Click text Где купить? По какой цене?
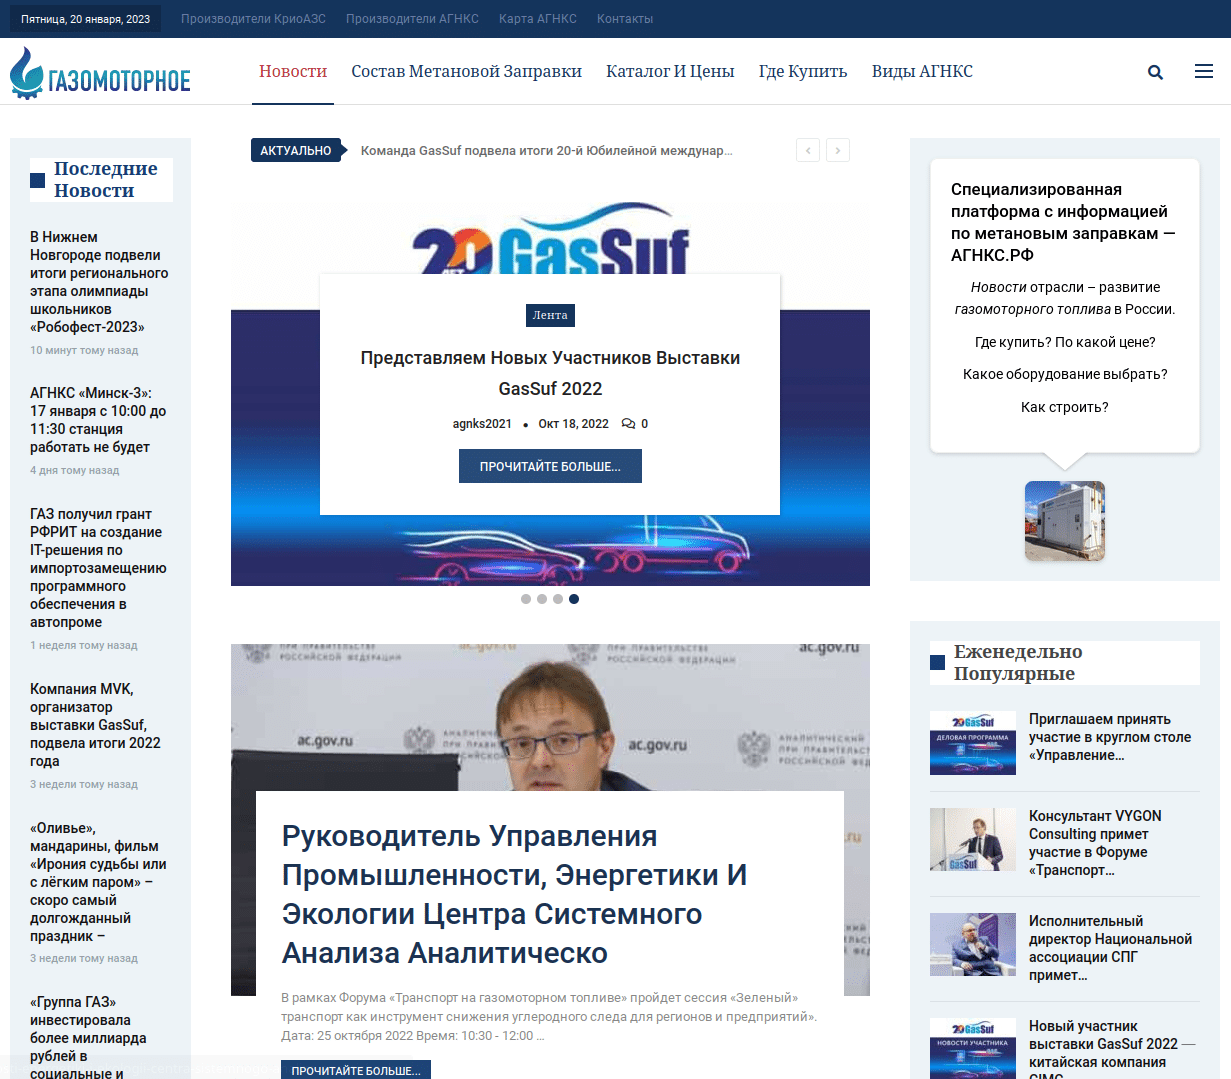The height and width of the screenshot is (1079, 1231). click(x=1065, y=342)
